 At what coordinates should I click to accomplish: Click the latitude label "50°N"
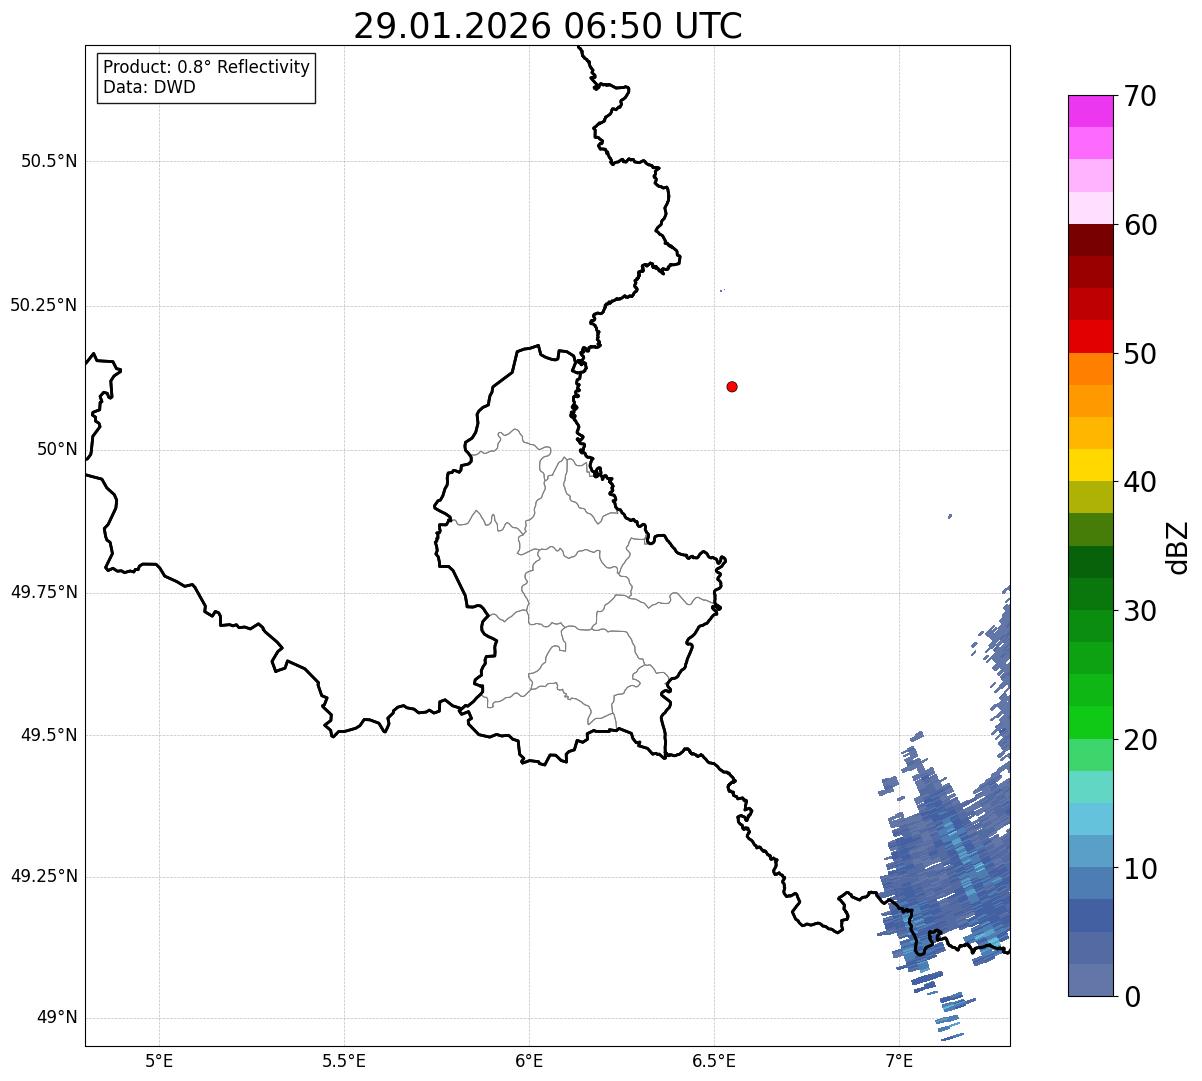pyautogui.click(x=57, y=449)
